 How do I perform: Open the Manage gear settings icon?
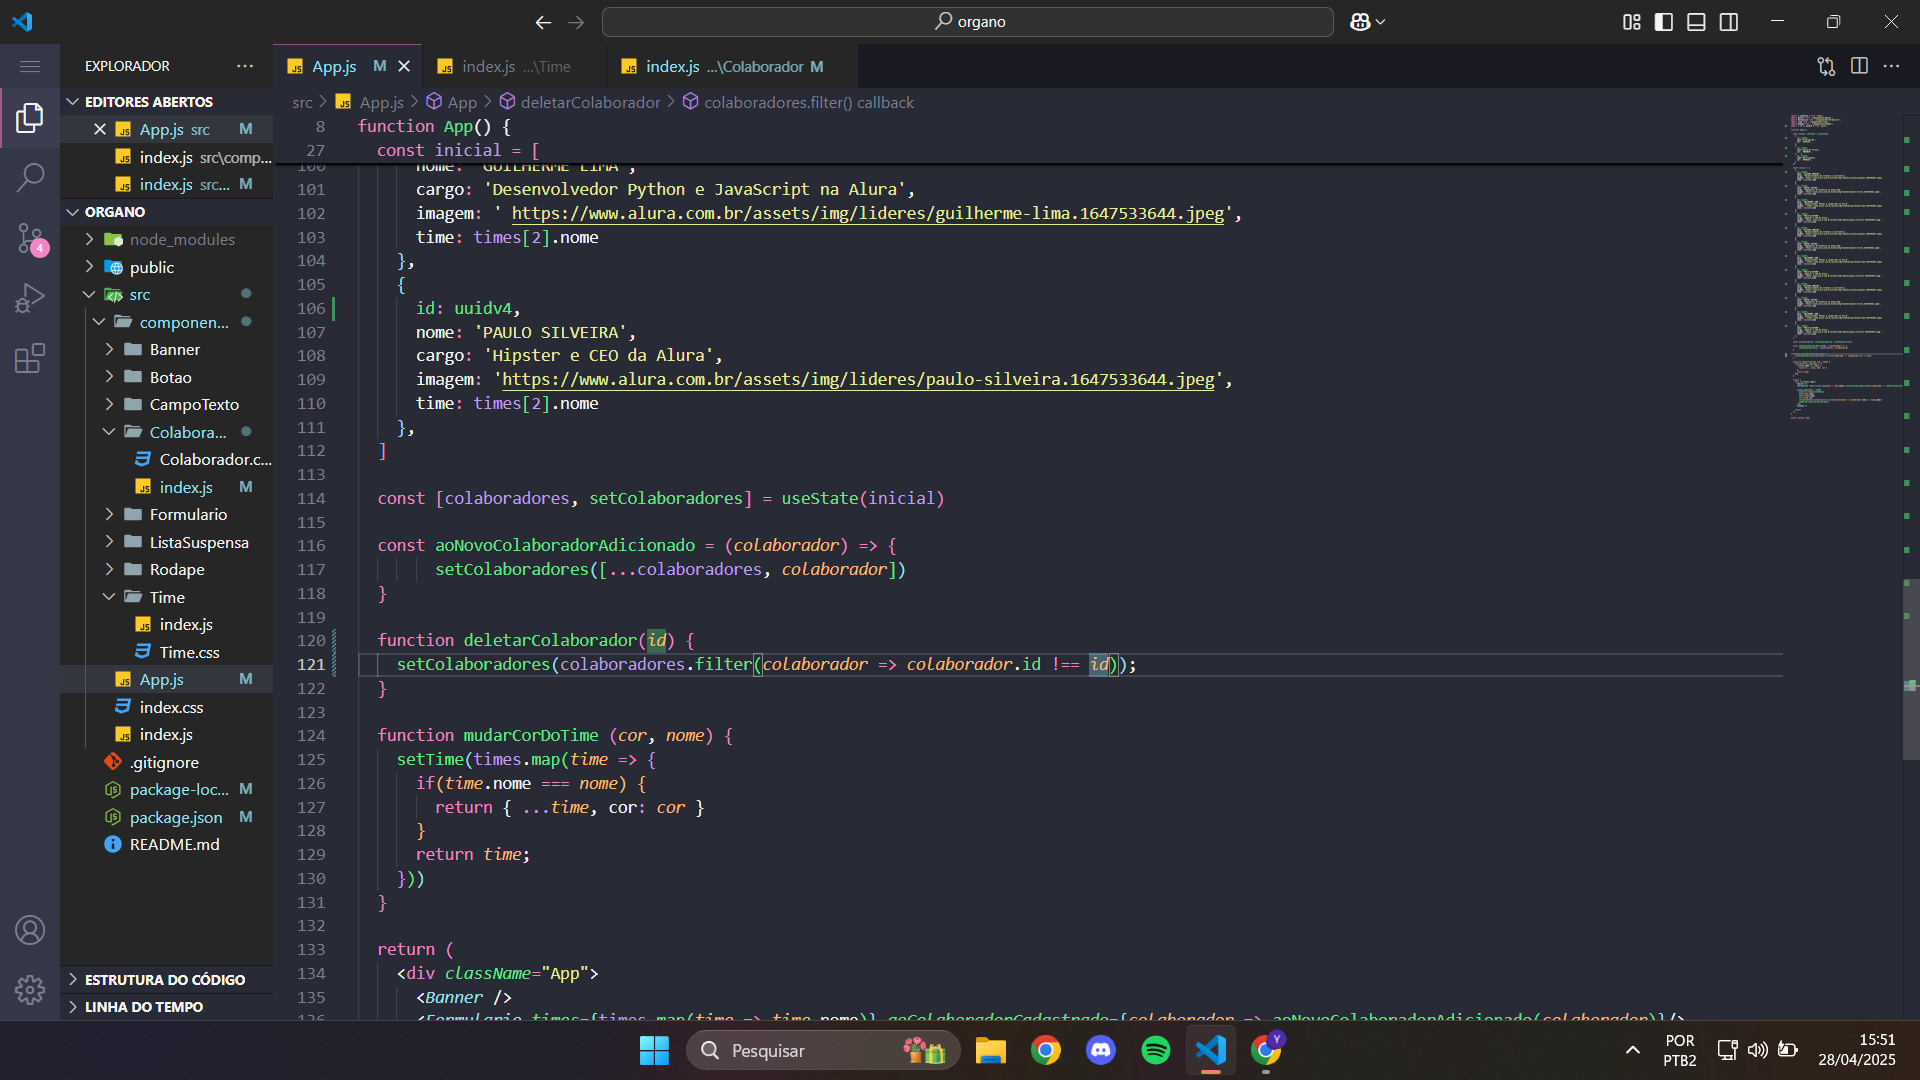click(30, 990)
